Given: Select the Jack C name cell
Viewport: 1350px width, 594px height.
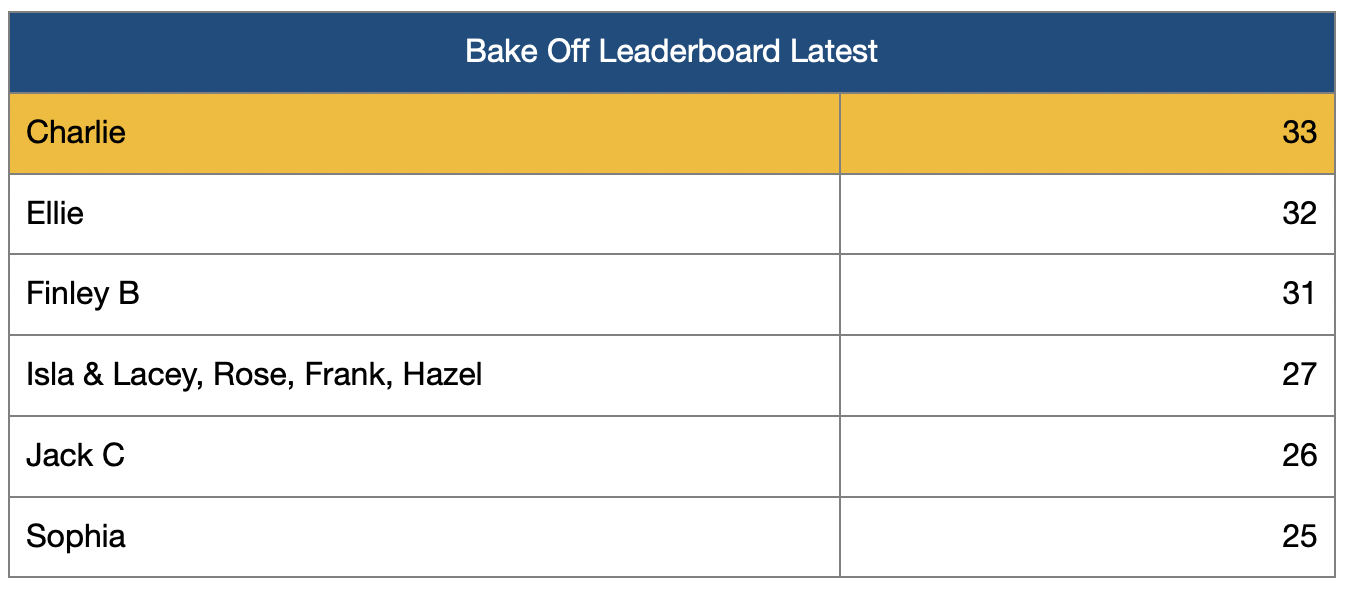Looking at the screenshot, I should [75, 456].
